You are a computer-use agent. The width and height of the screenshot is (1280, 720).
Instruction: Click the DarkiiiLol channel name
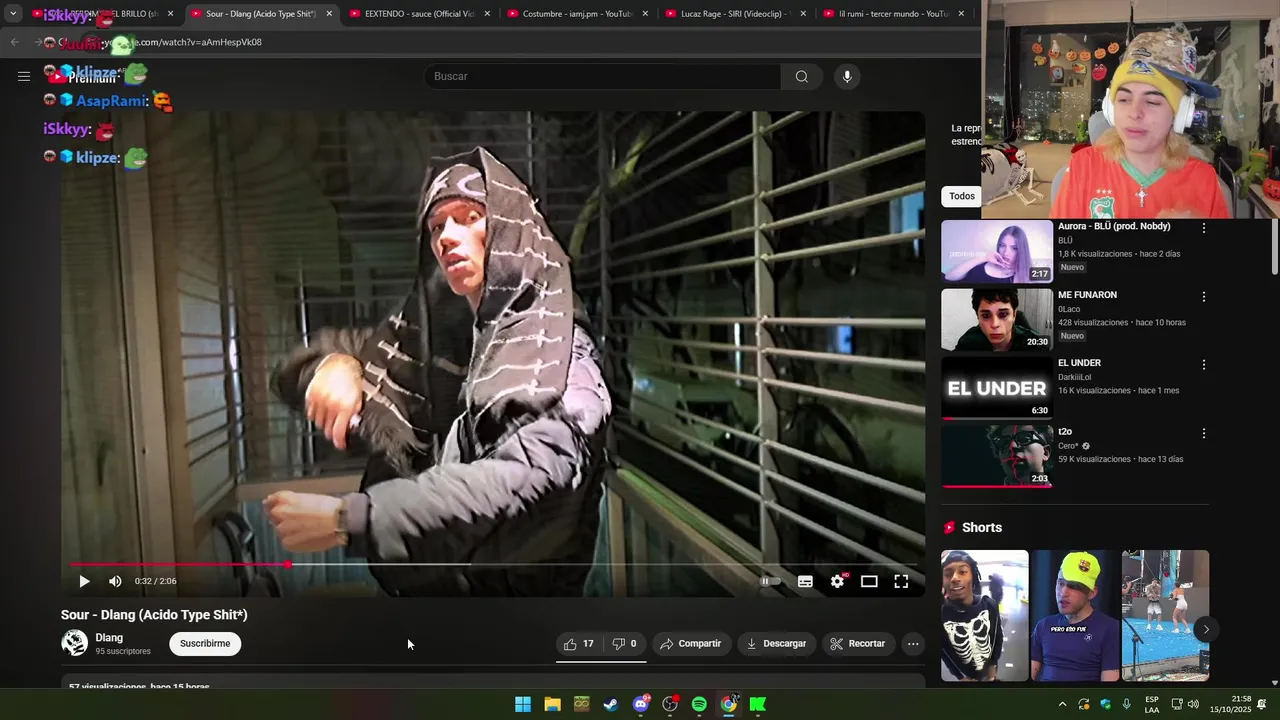(1075, 377)
